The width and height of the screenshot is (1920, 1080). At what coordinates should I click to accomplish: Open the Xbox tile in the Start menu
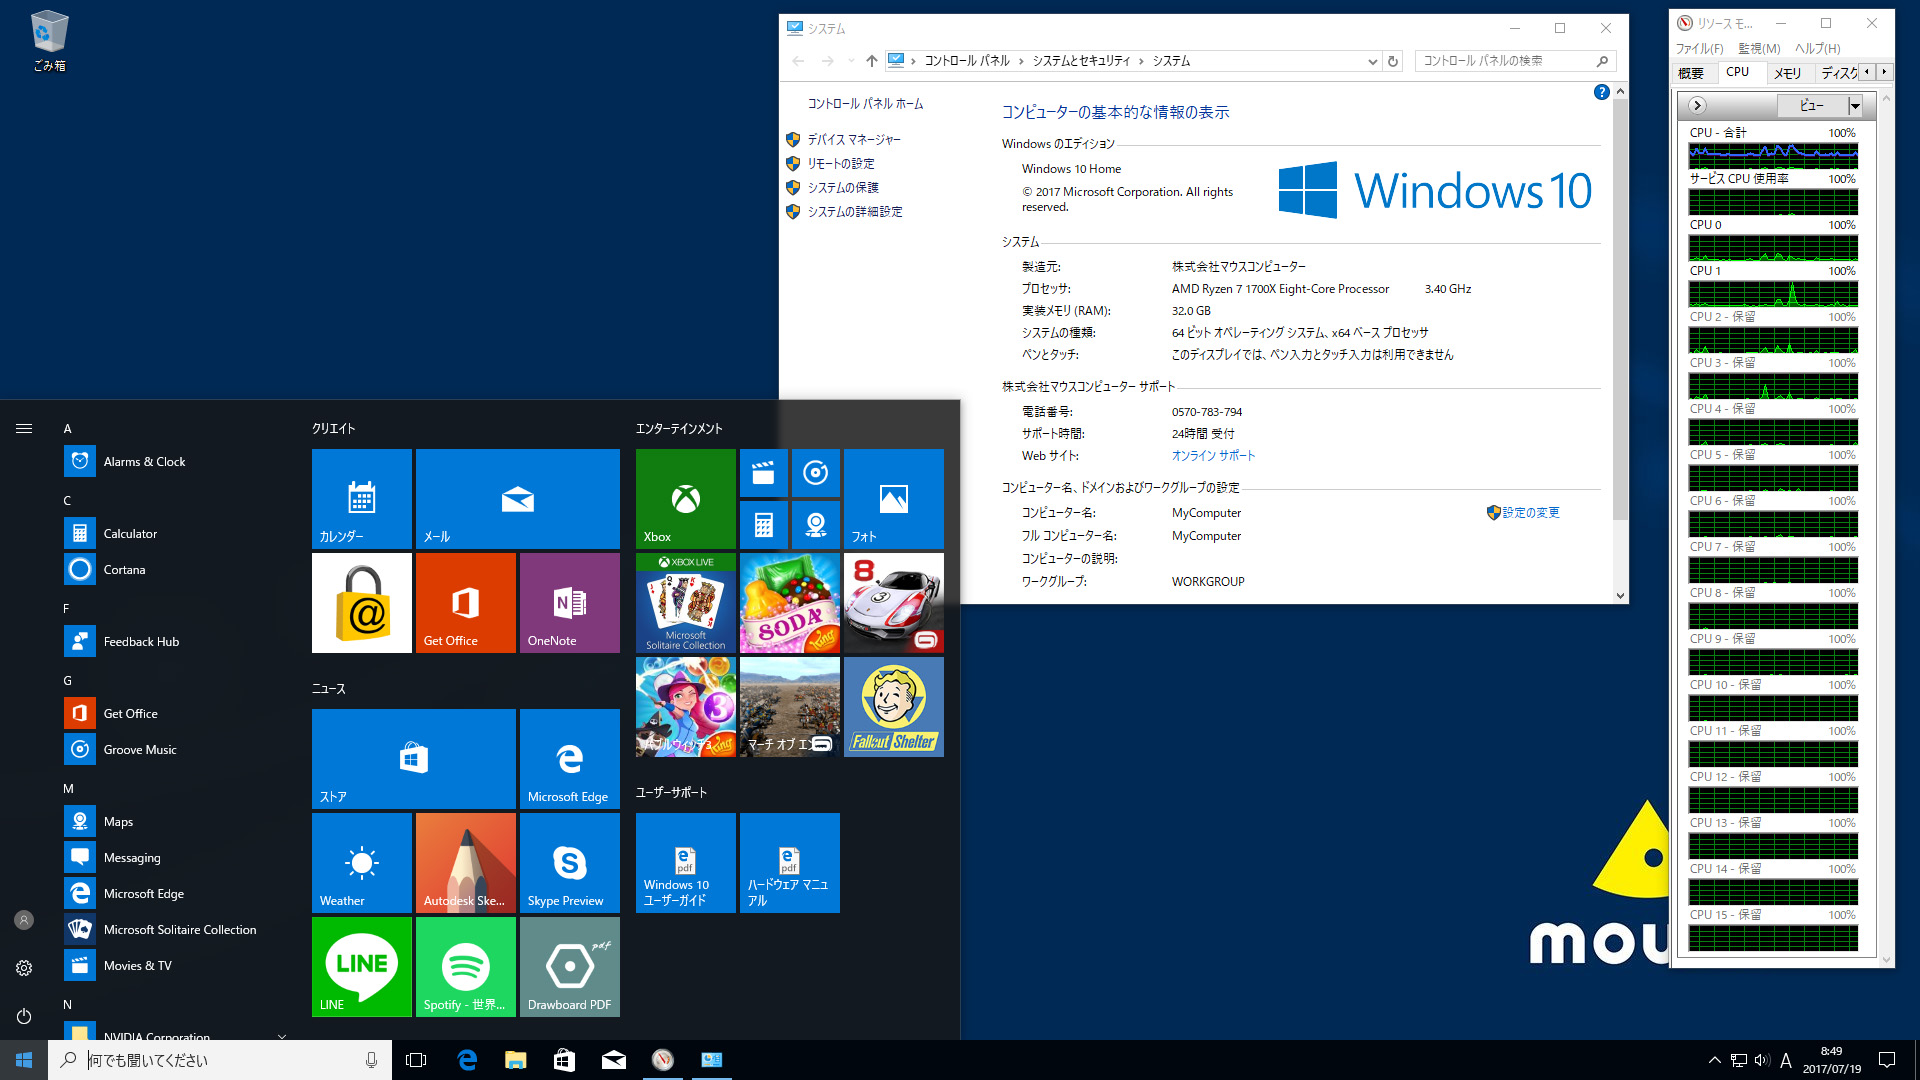click(684, 499)
